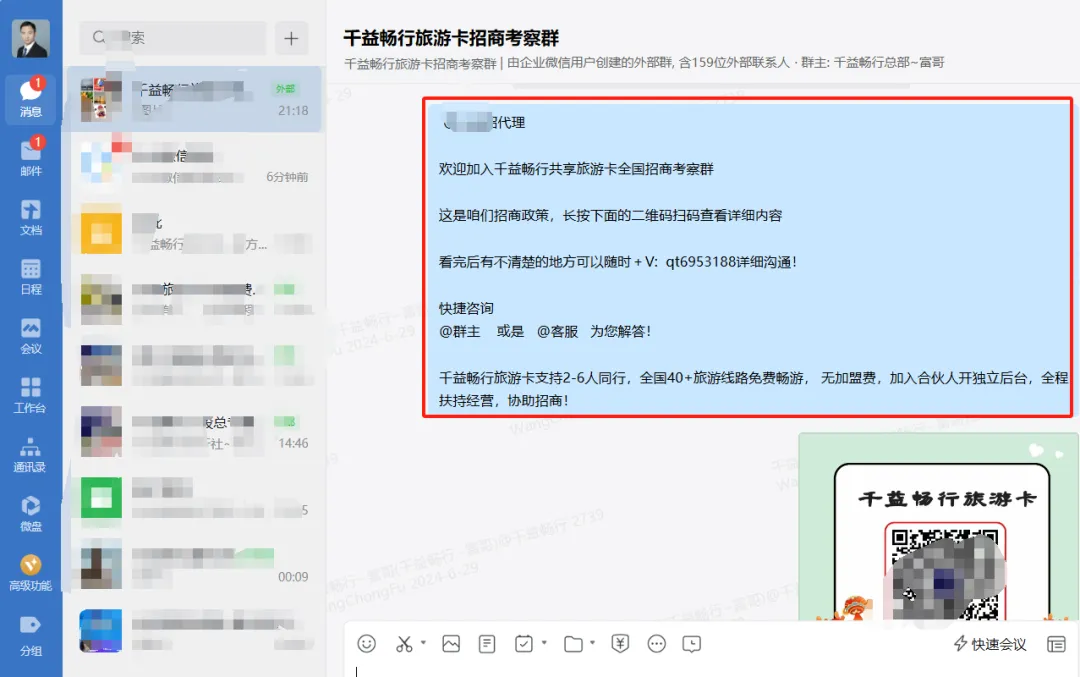Click the calendar check task icon
Viewport: 1080px width, 677px height.
523,644
